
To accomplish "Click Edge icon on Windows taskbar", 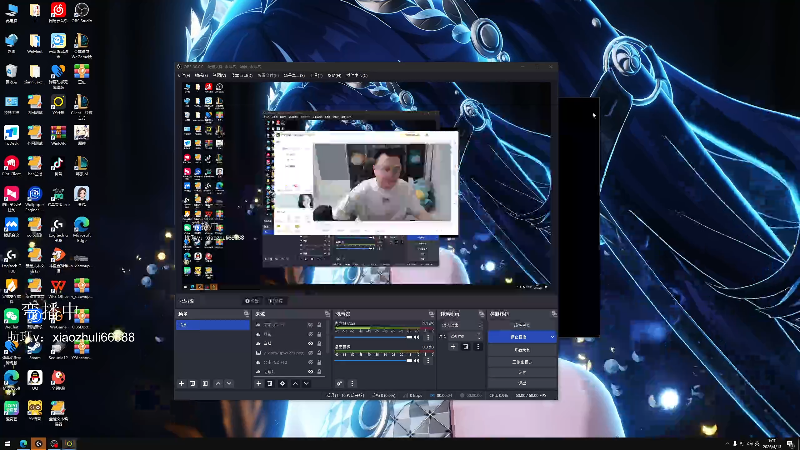I will [x=23, y=444].
